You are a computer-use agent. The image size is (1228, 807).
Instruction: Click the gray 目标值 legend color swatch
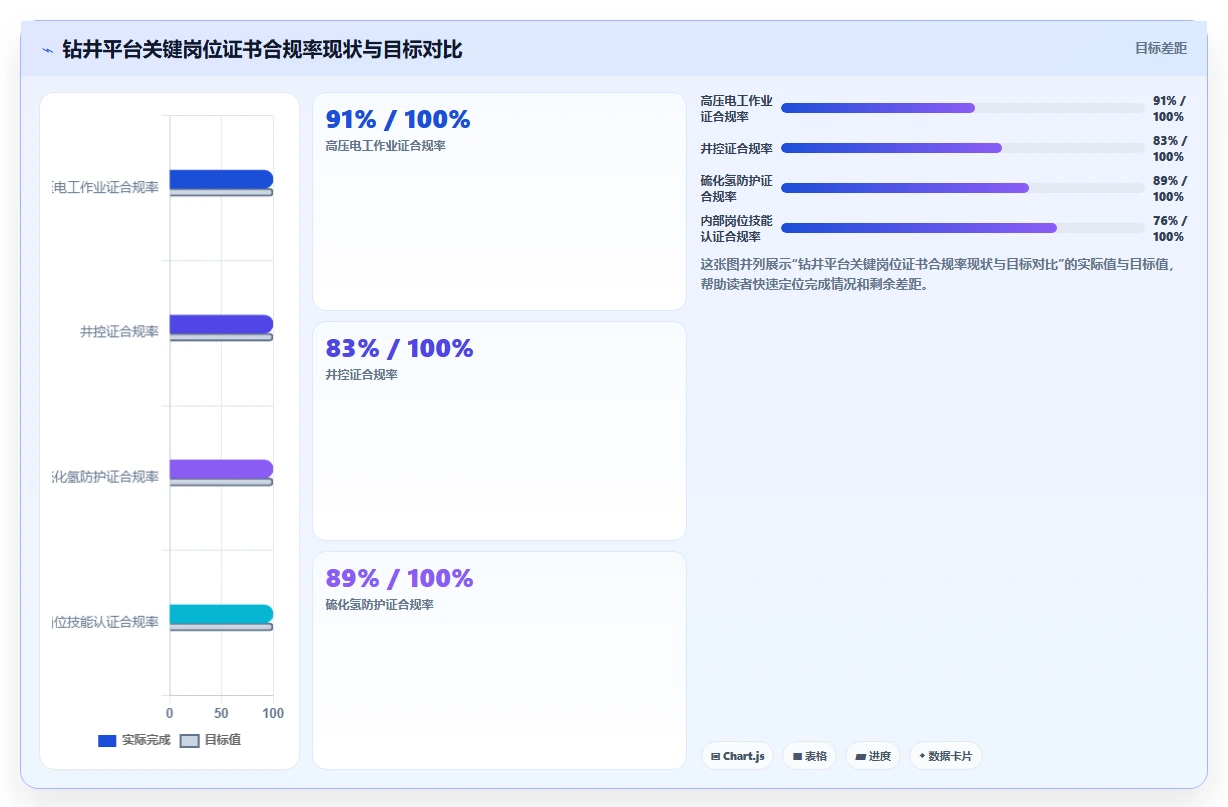pos(189,741)
